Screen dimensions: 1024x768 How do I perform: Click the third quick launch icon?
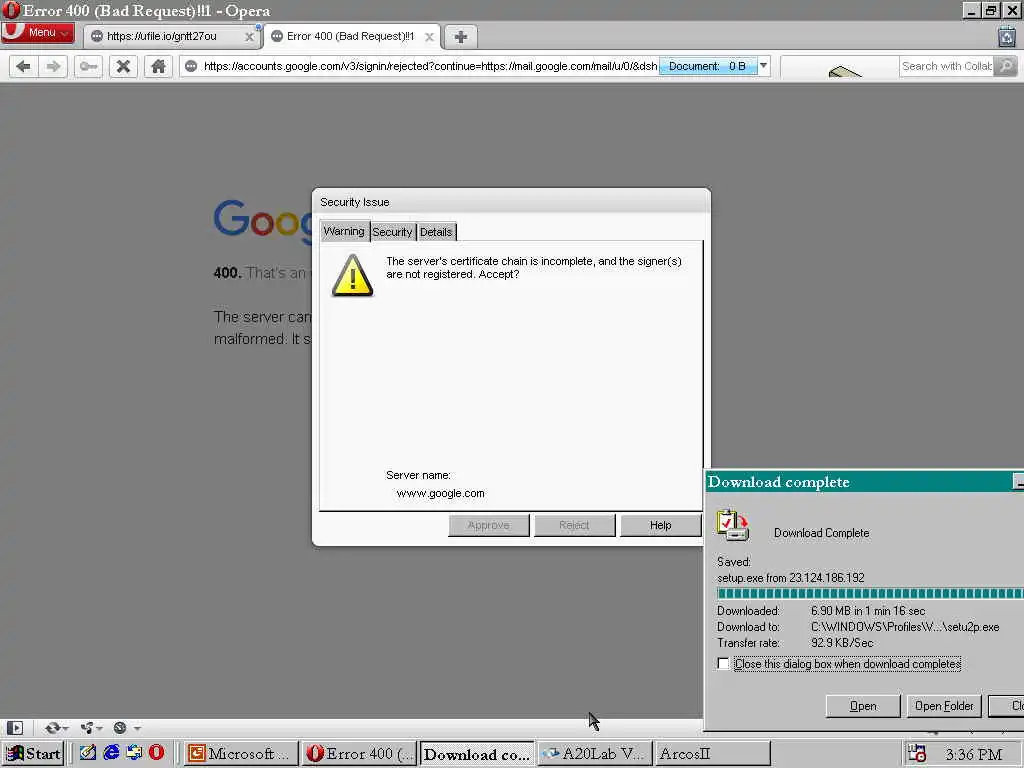[134, 753]
